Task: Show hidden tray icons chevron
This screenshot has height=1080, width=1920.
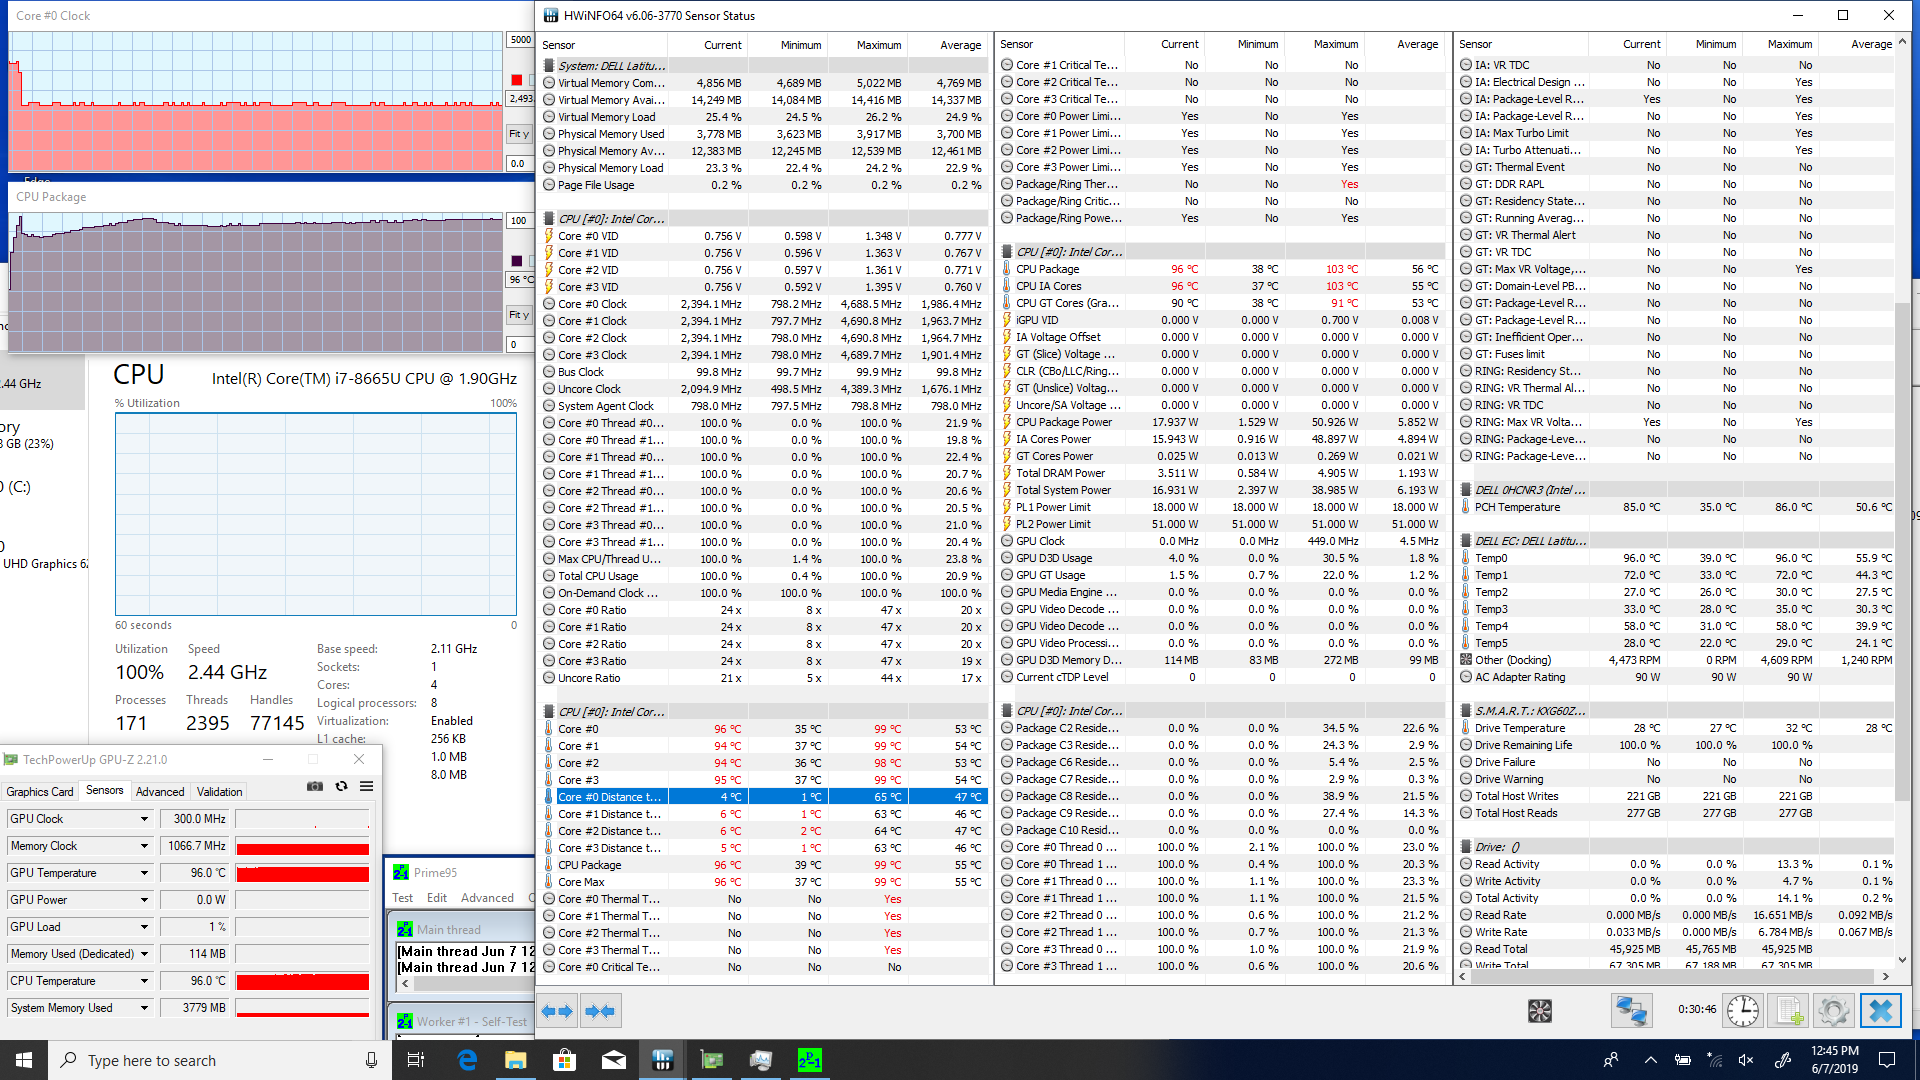Action: (x=1651, y=1060)
